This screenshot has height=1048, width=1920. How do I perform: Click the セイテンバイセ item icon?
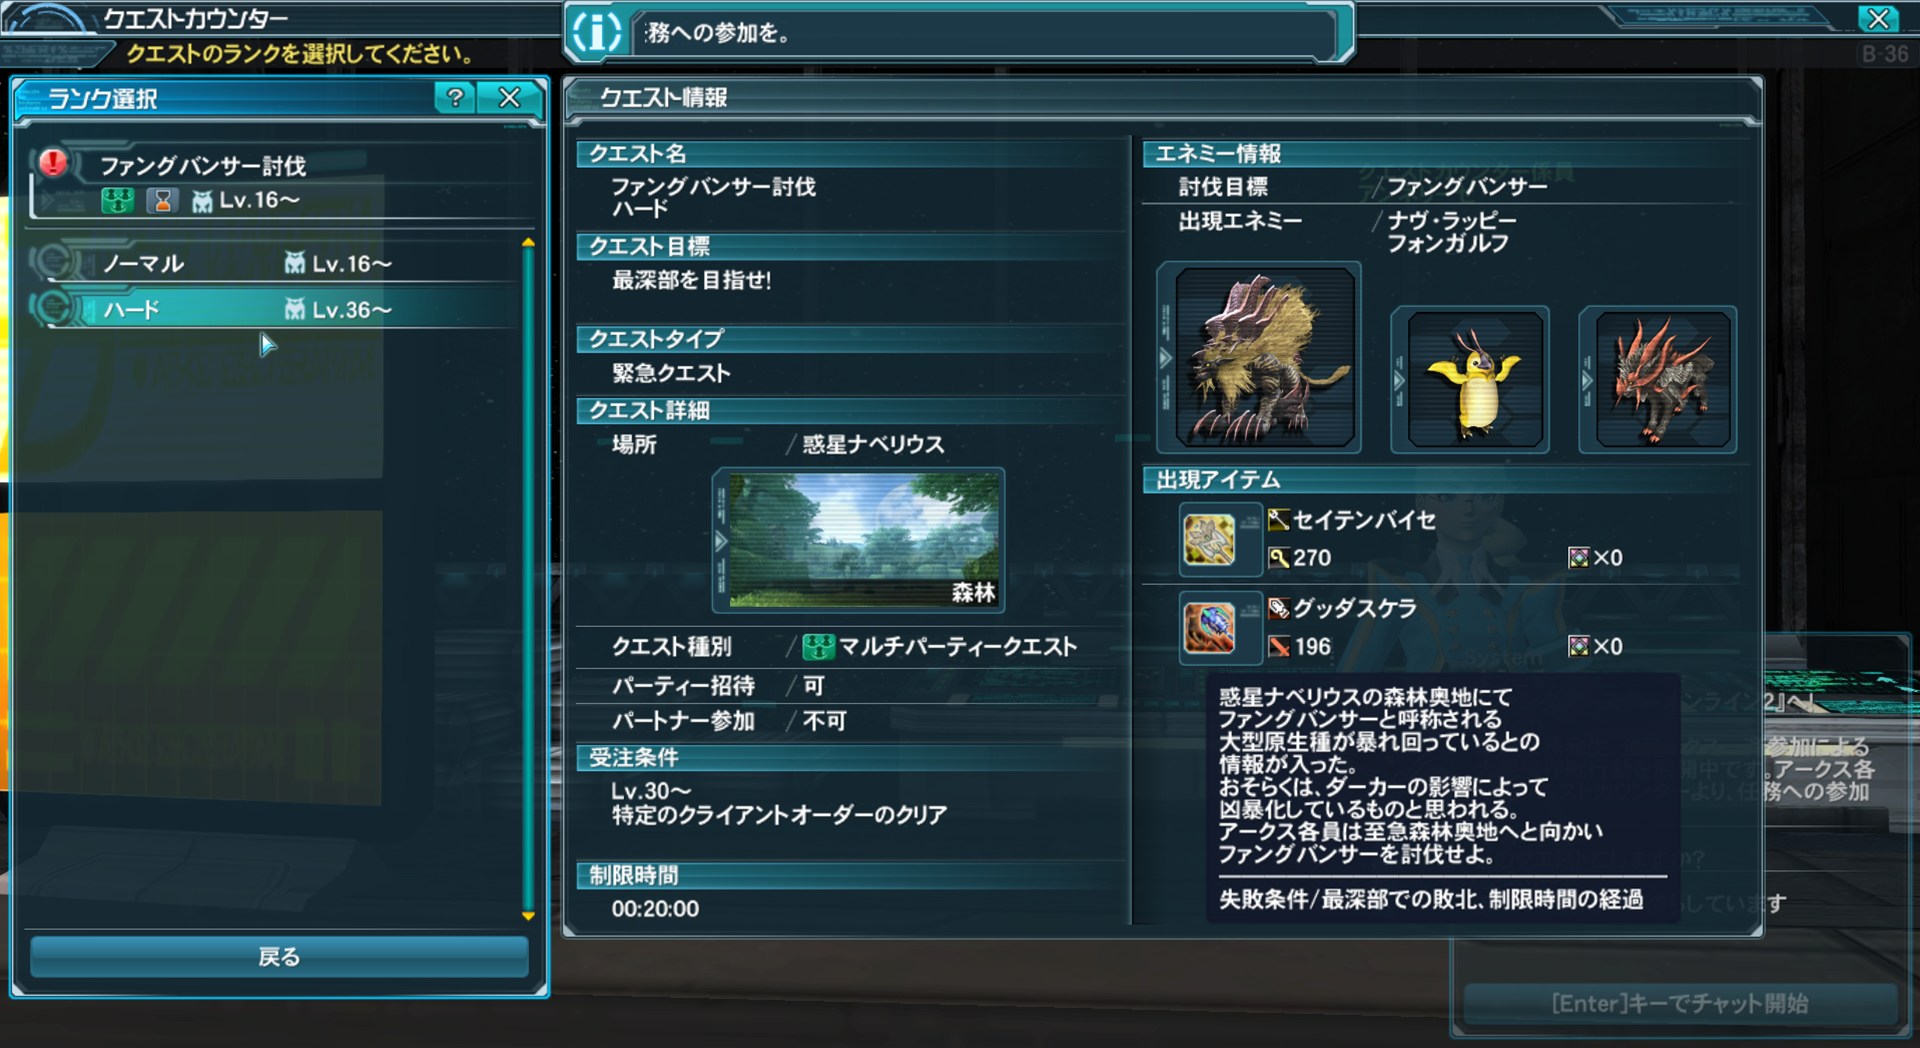pyautogui.click(x=1209, y=540)
